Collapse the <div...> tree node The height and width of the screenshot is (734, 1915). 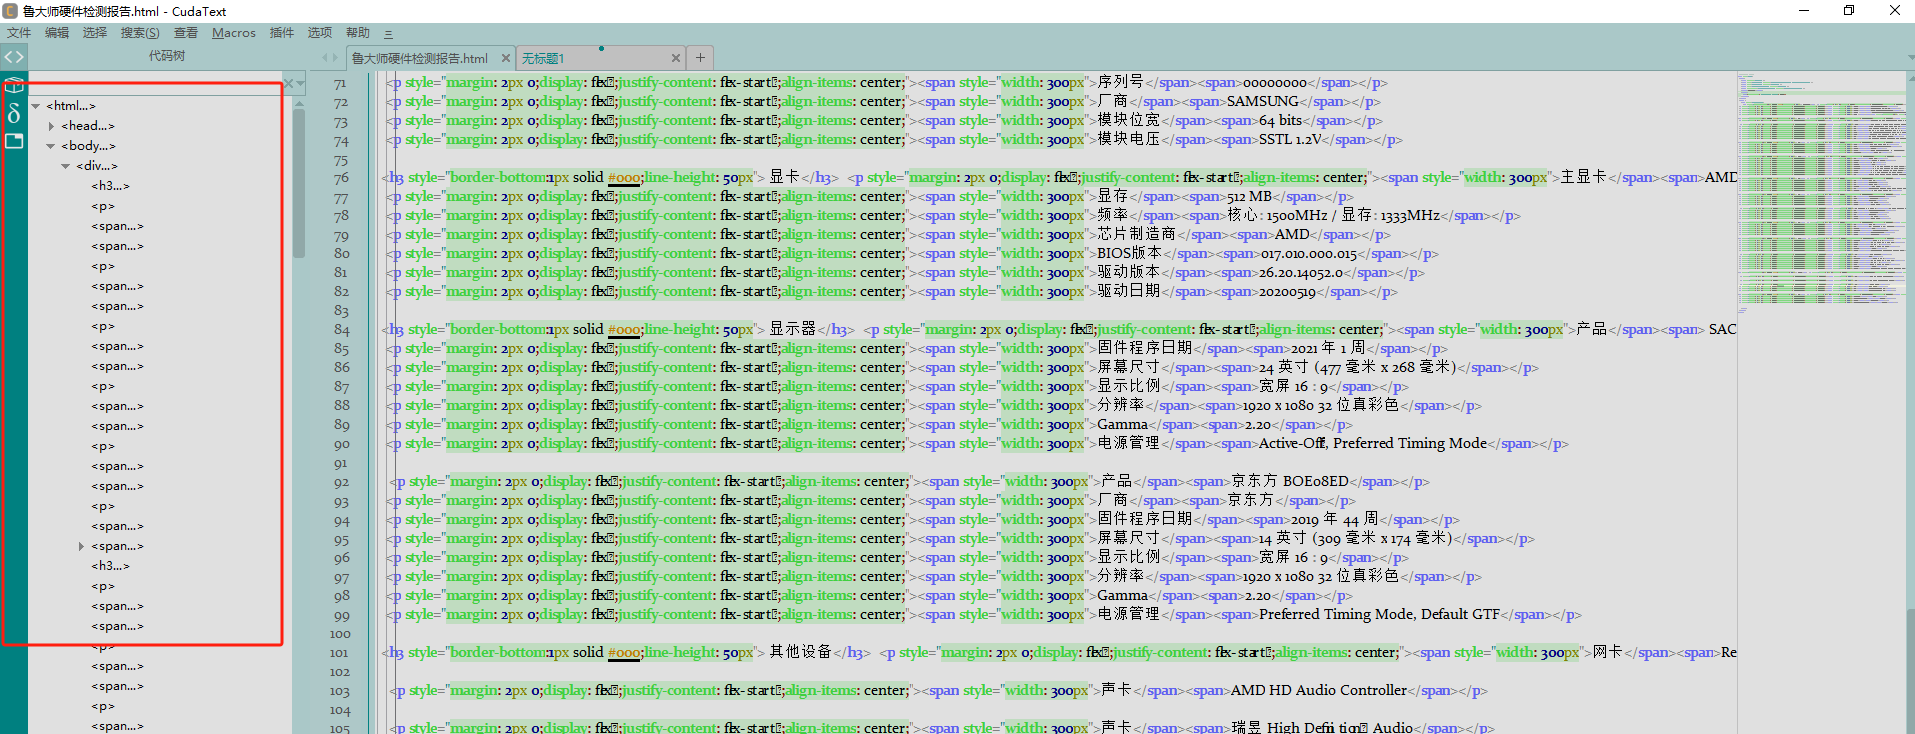pyautogui.click(x=66, y=166)
